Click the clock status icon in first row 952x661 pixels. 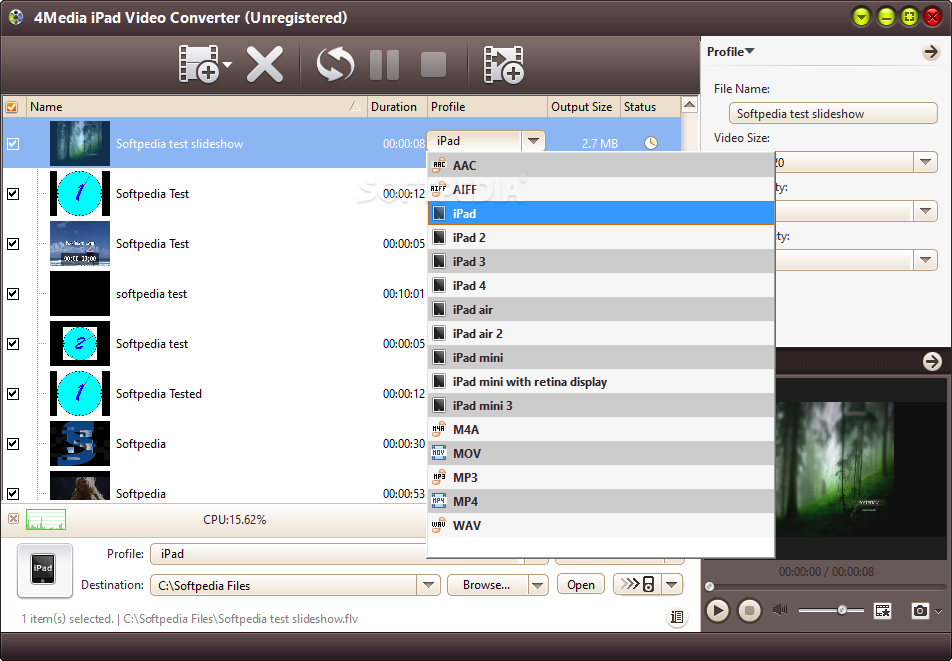[651, 143]
